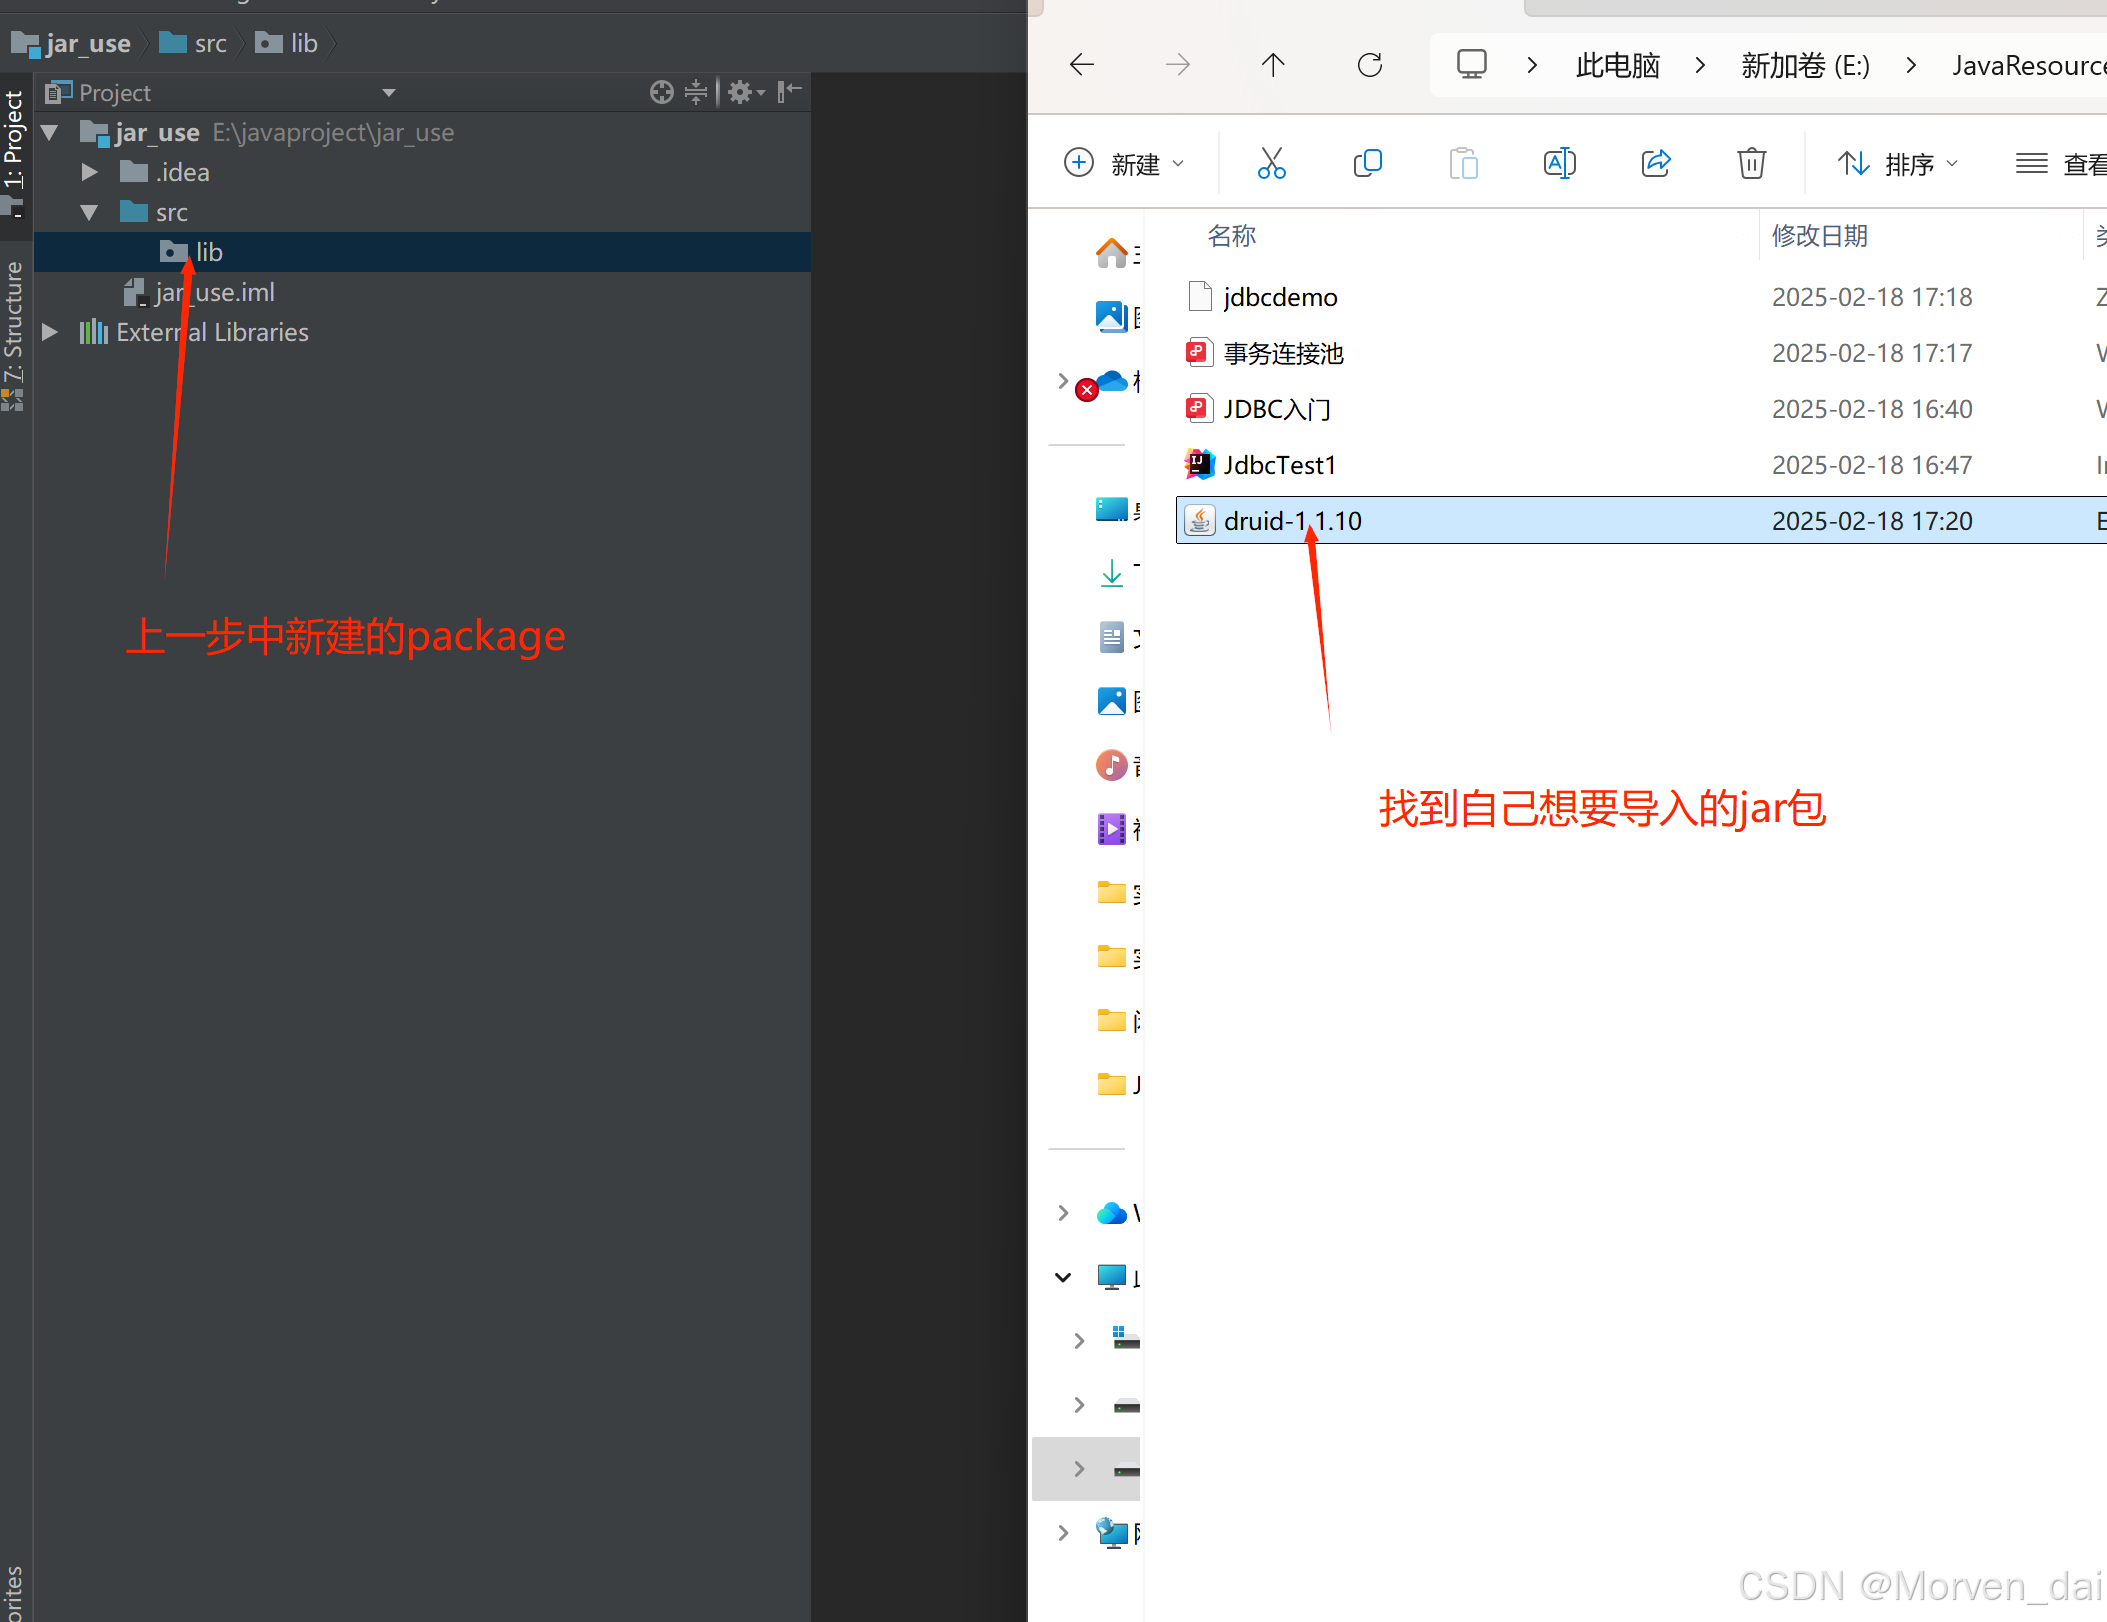
Task: Expand External Libraries node
Action: coord(49,332)
